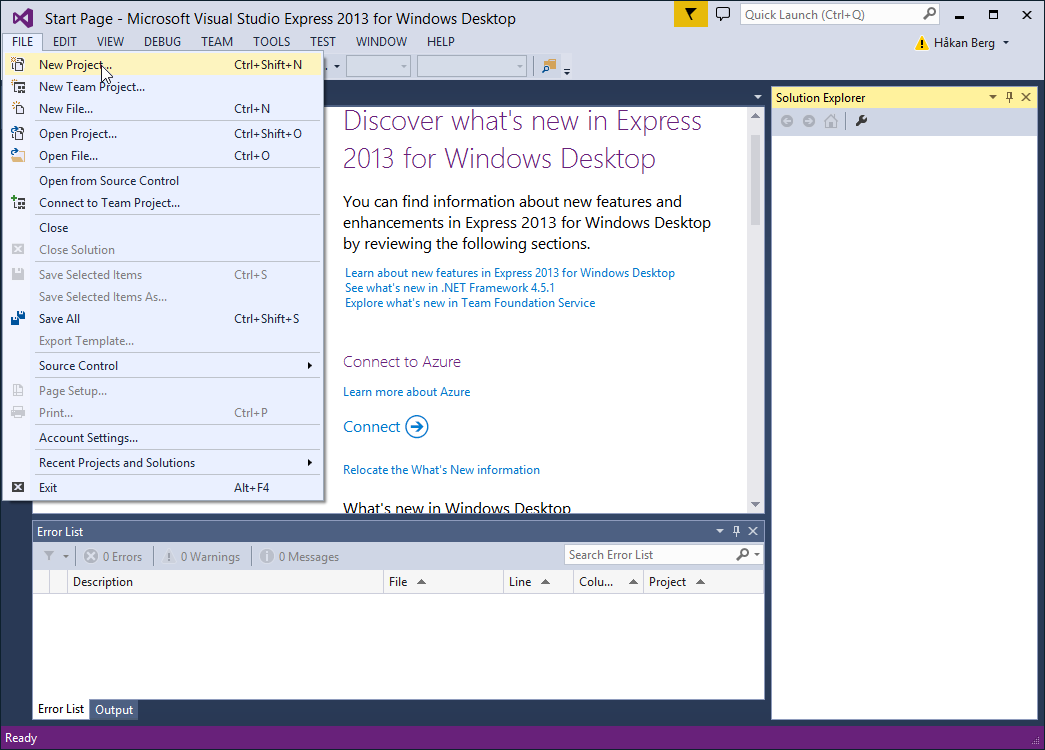Open Account Settings from File menu
This screenshot has height=750, width=1045.
click(x=163, y=438)
